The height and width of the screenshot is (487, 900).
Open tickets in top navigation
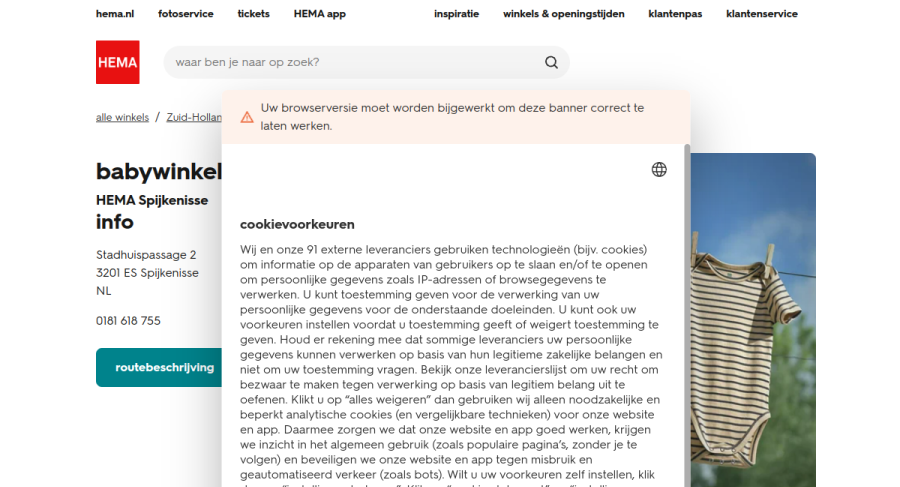tap(253, 14)
